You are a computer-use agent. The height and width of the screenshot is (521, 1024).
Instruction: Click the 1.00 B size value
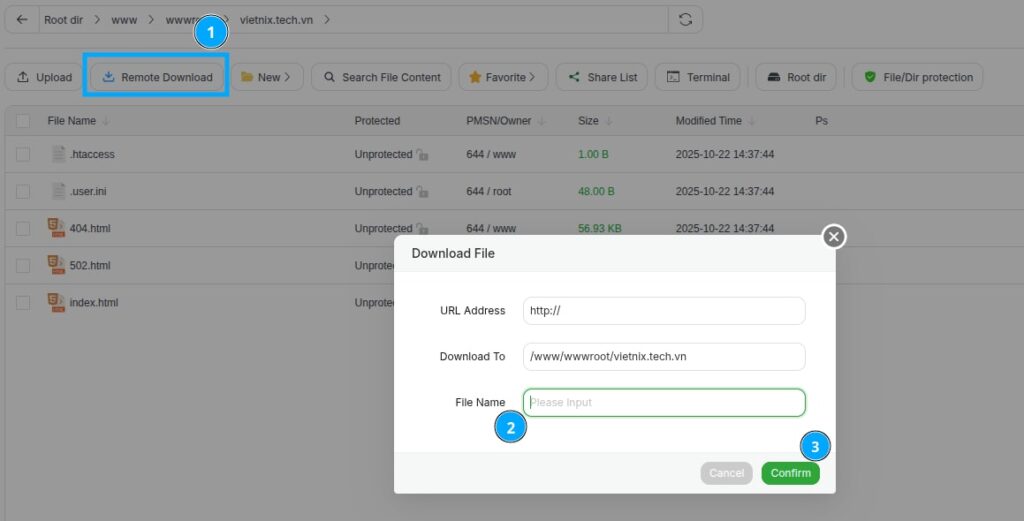[593, 154]
